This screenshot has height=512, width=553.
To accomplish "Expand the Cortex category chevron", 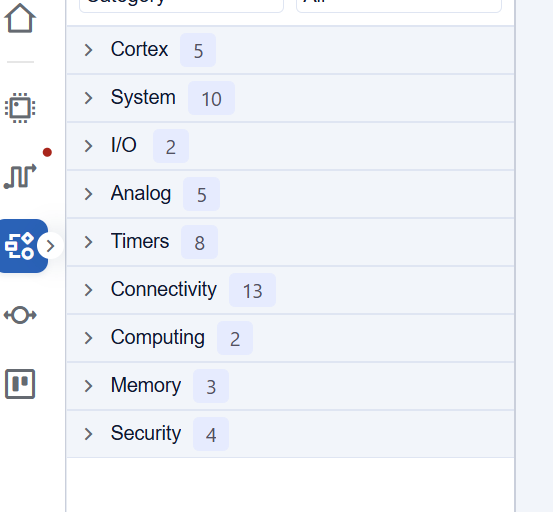I will point(88,50).
